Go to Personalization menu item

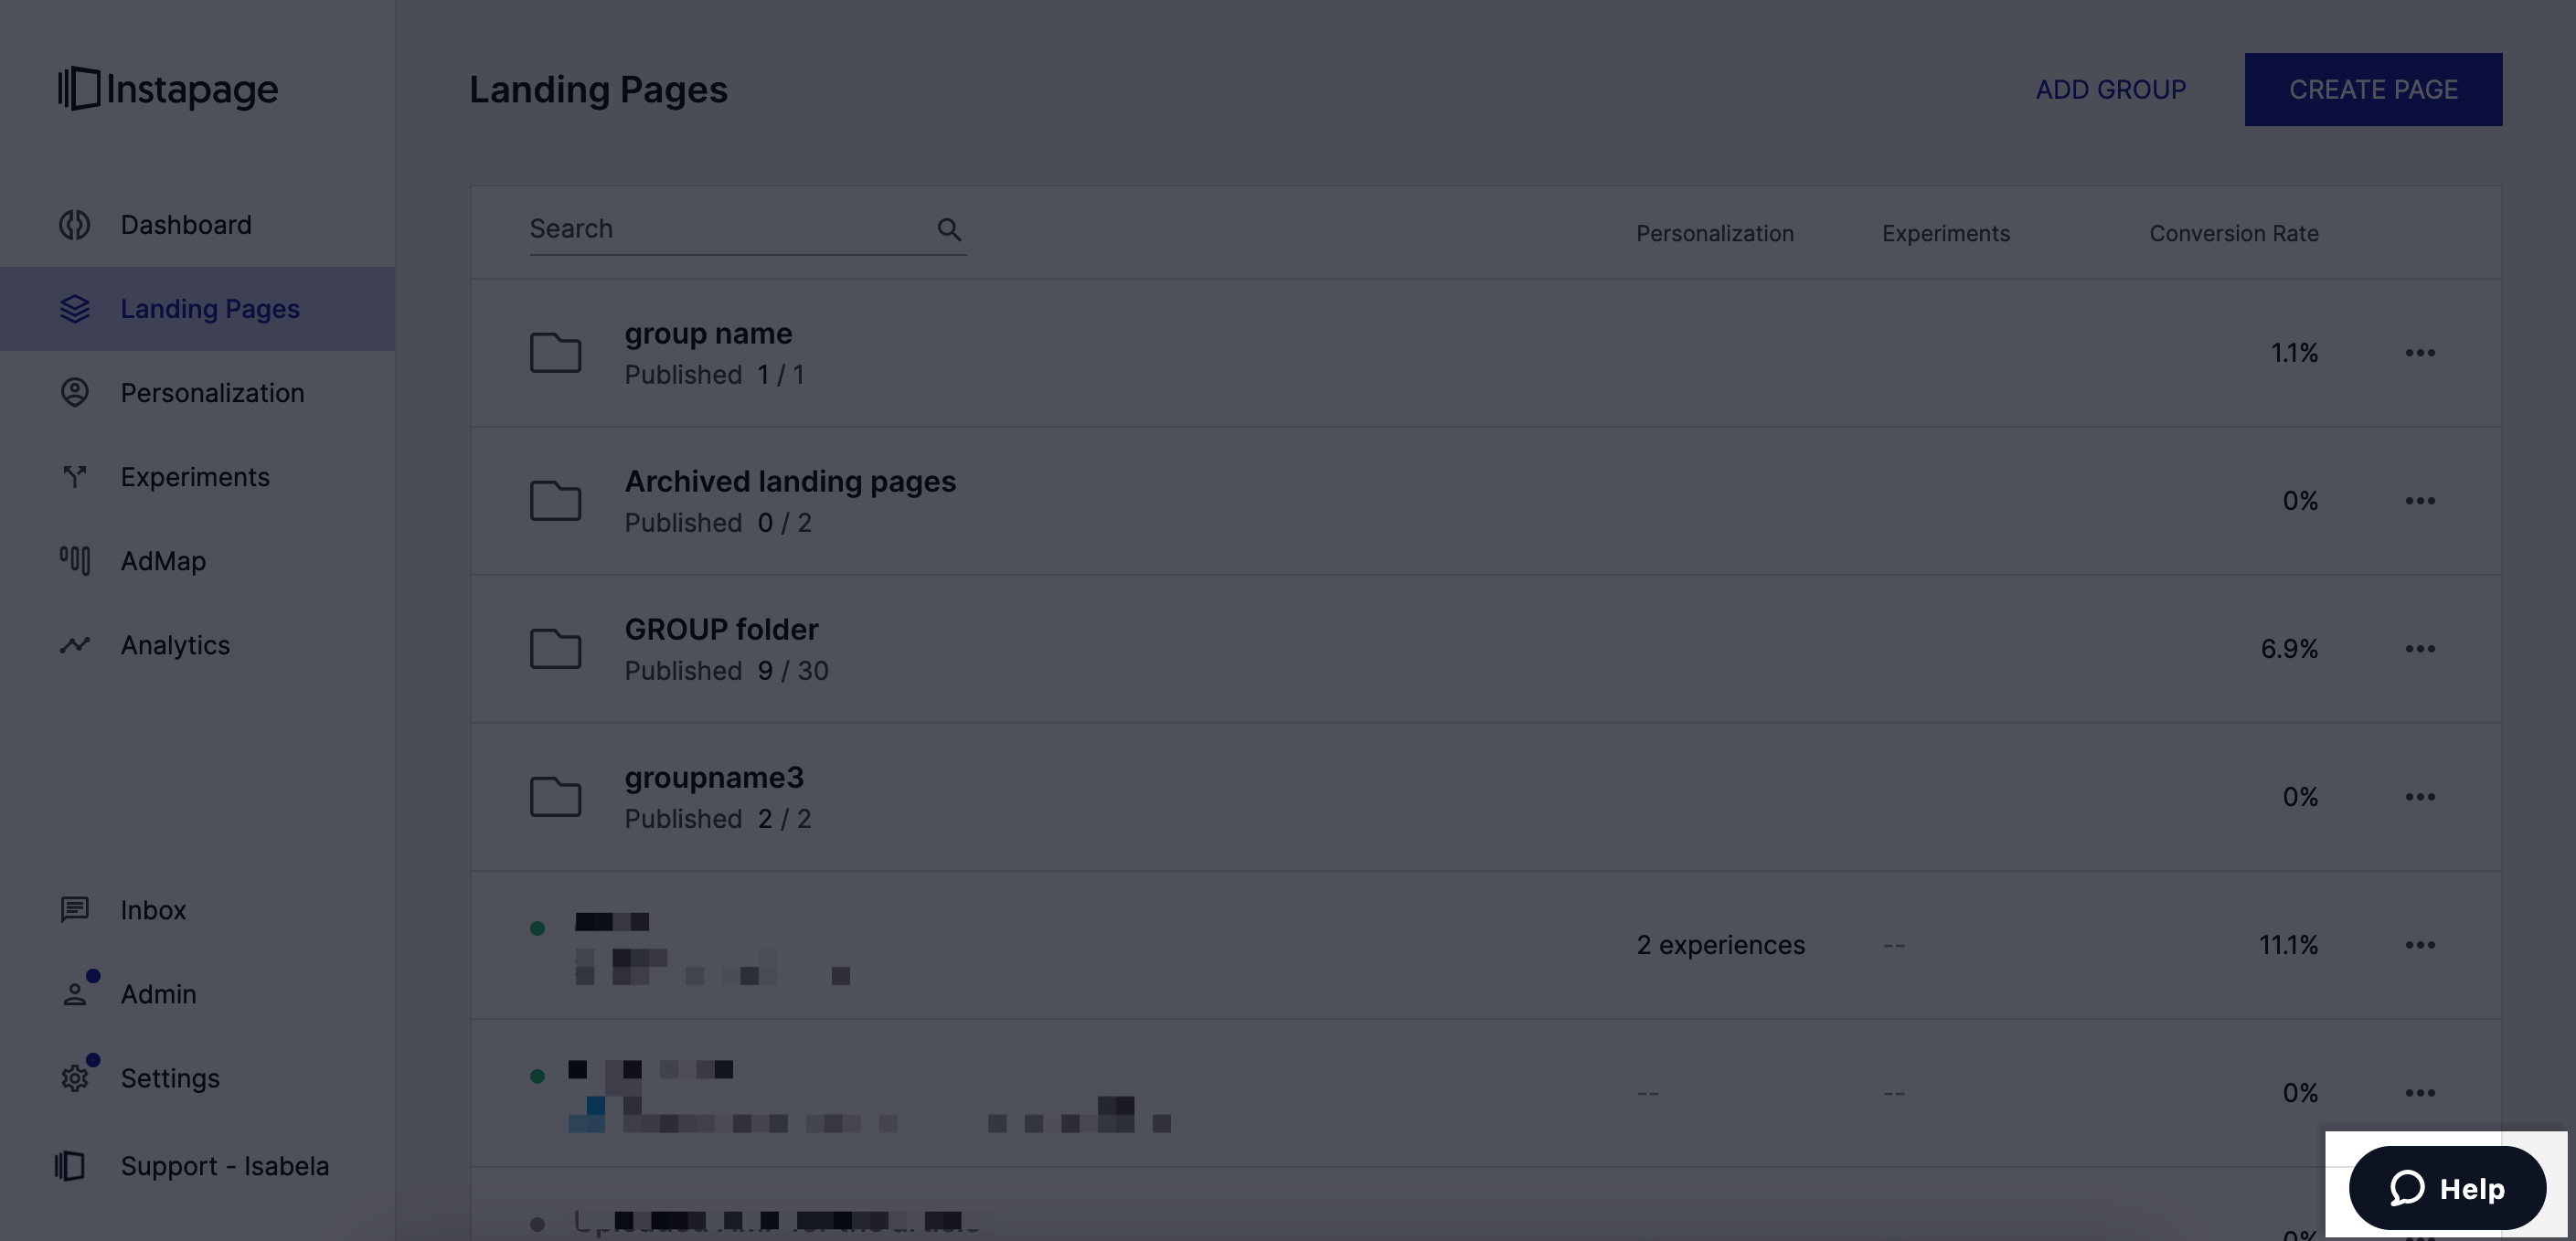click(x=197, y=393)
